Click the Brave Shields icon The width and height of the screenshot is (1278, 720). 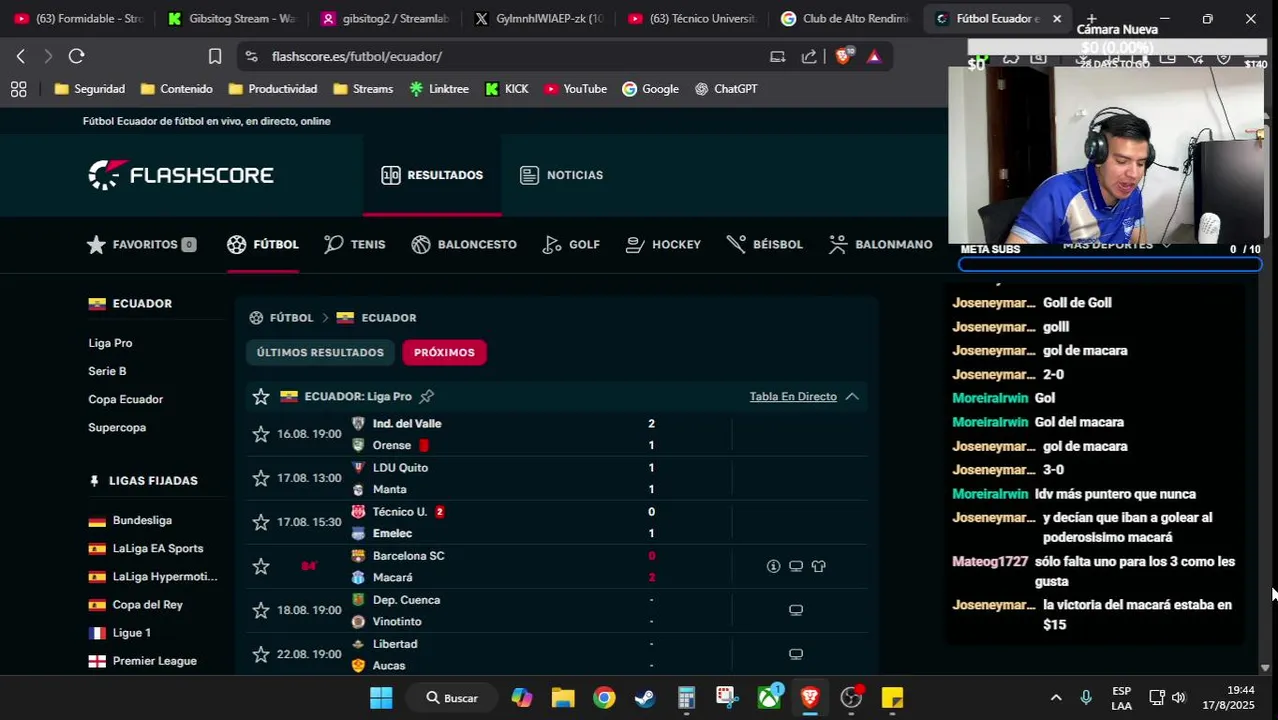[843, 56]
